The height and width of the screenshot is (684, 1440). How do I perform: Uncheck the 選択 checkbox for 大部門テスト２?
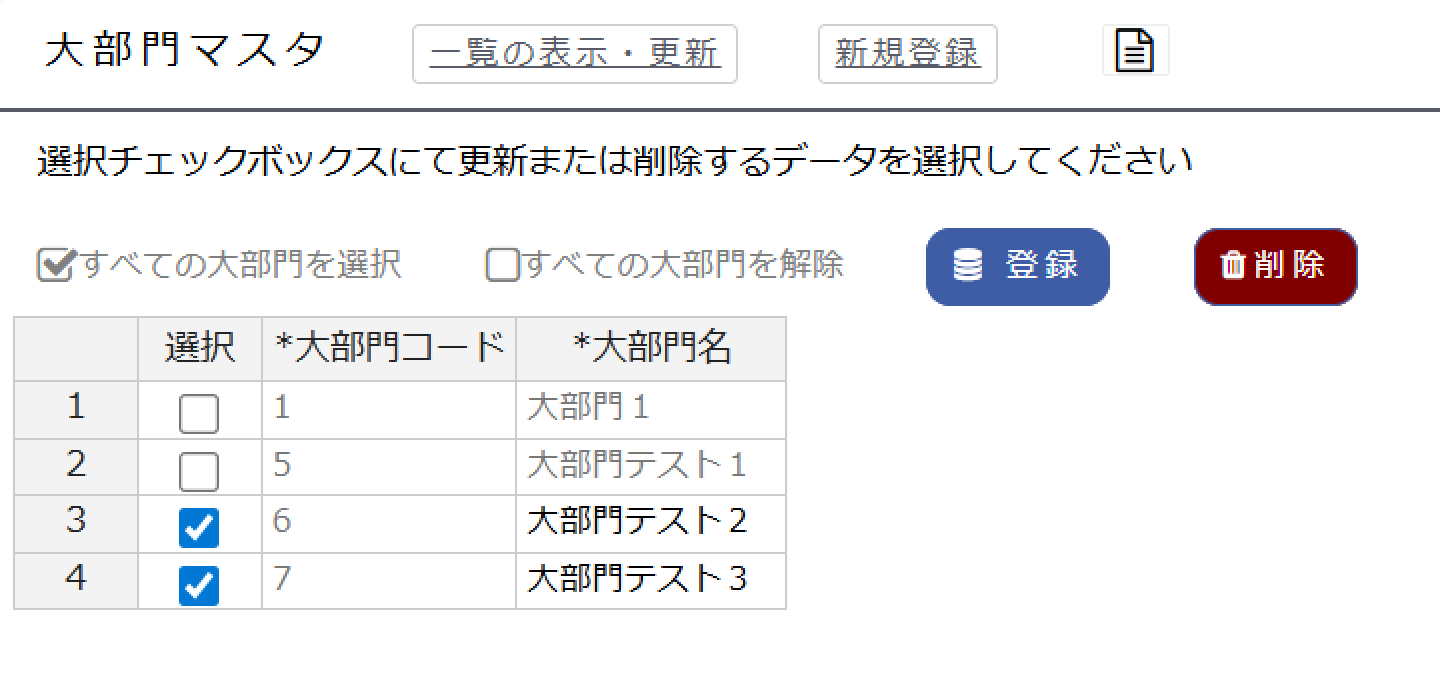tap(198, 524)
